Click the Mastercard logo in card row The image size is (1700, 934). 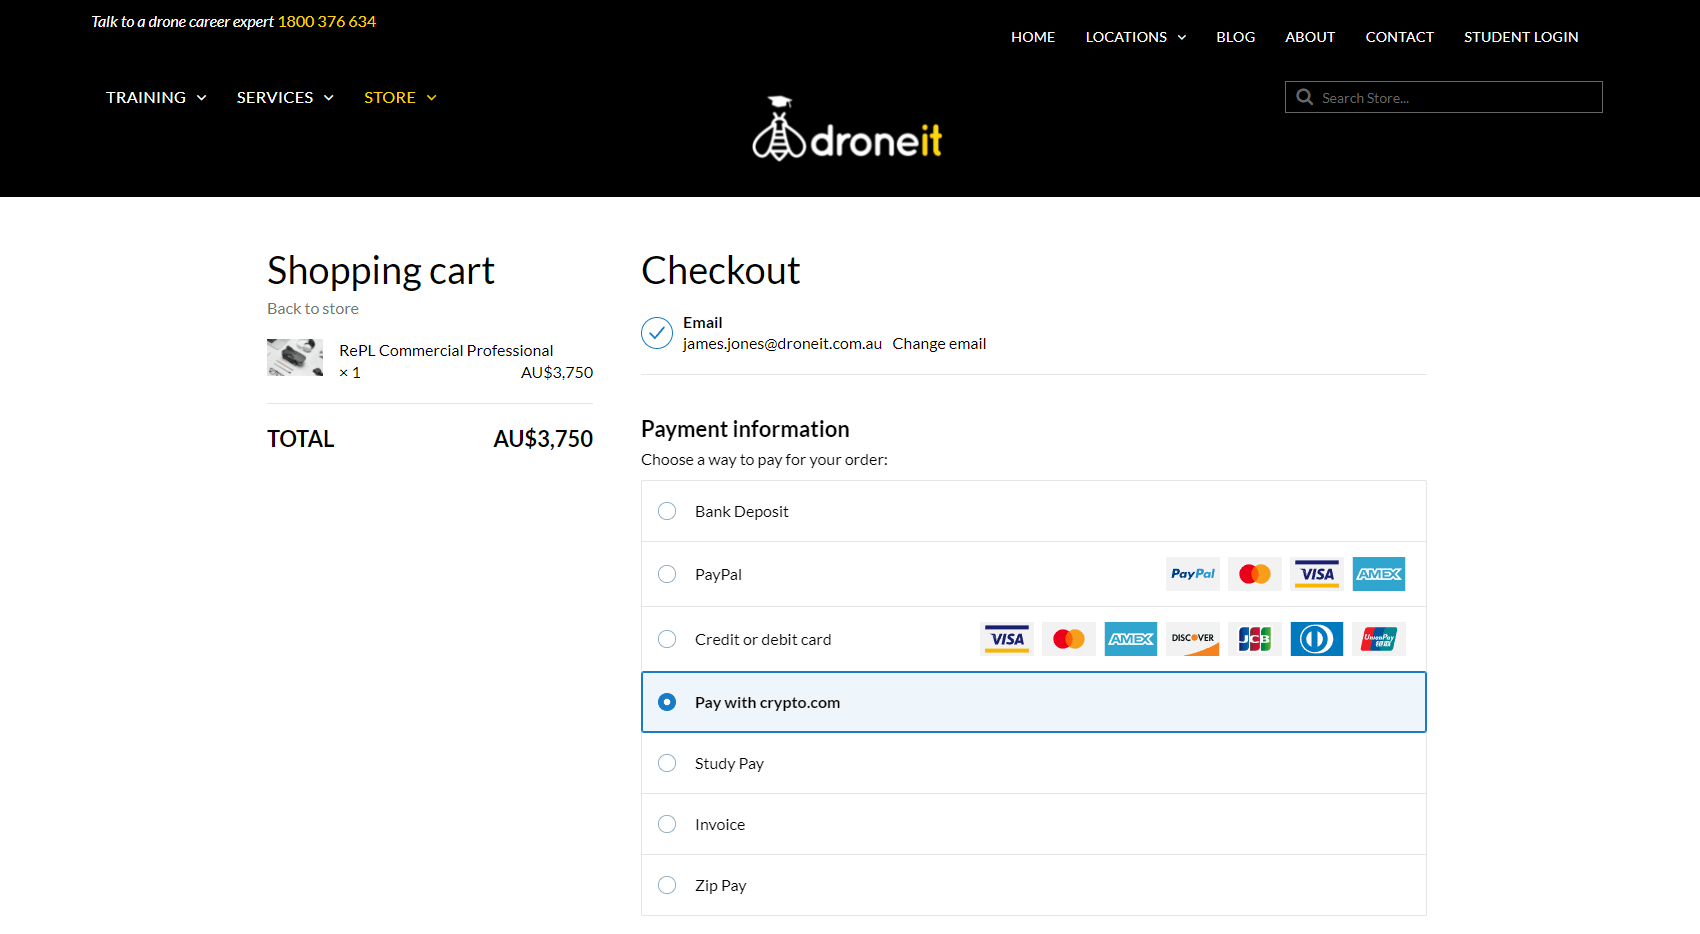1069,639
